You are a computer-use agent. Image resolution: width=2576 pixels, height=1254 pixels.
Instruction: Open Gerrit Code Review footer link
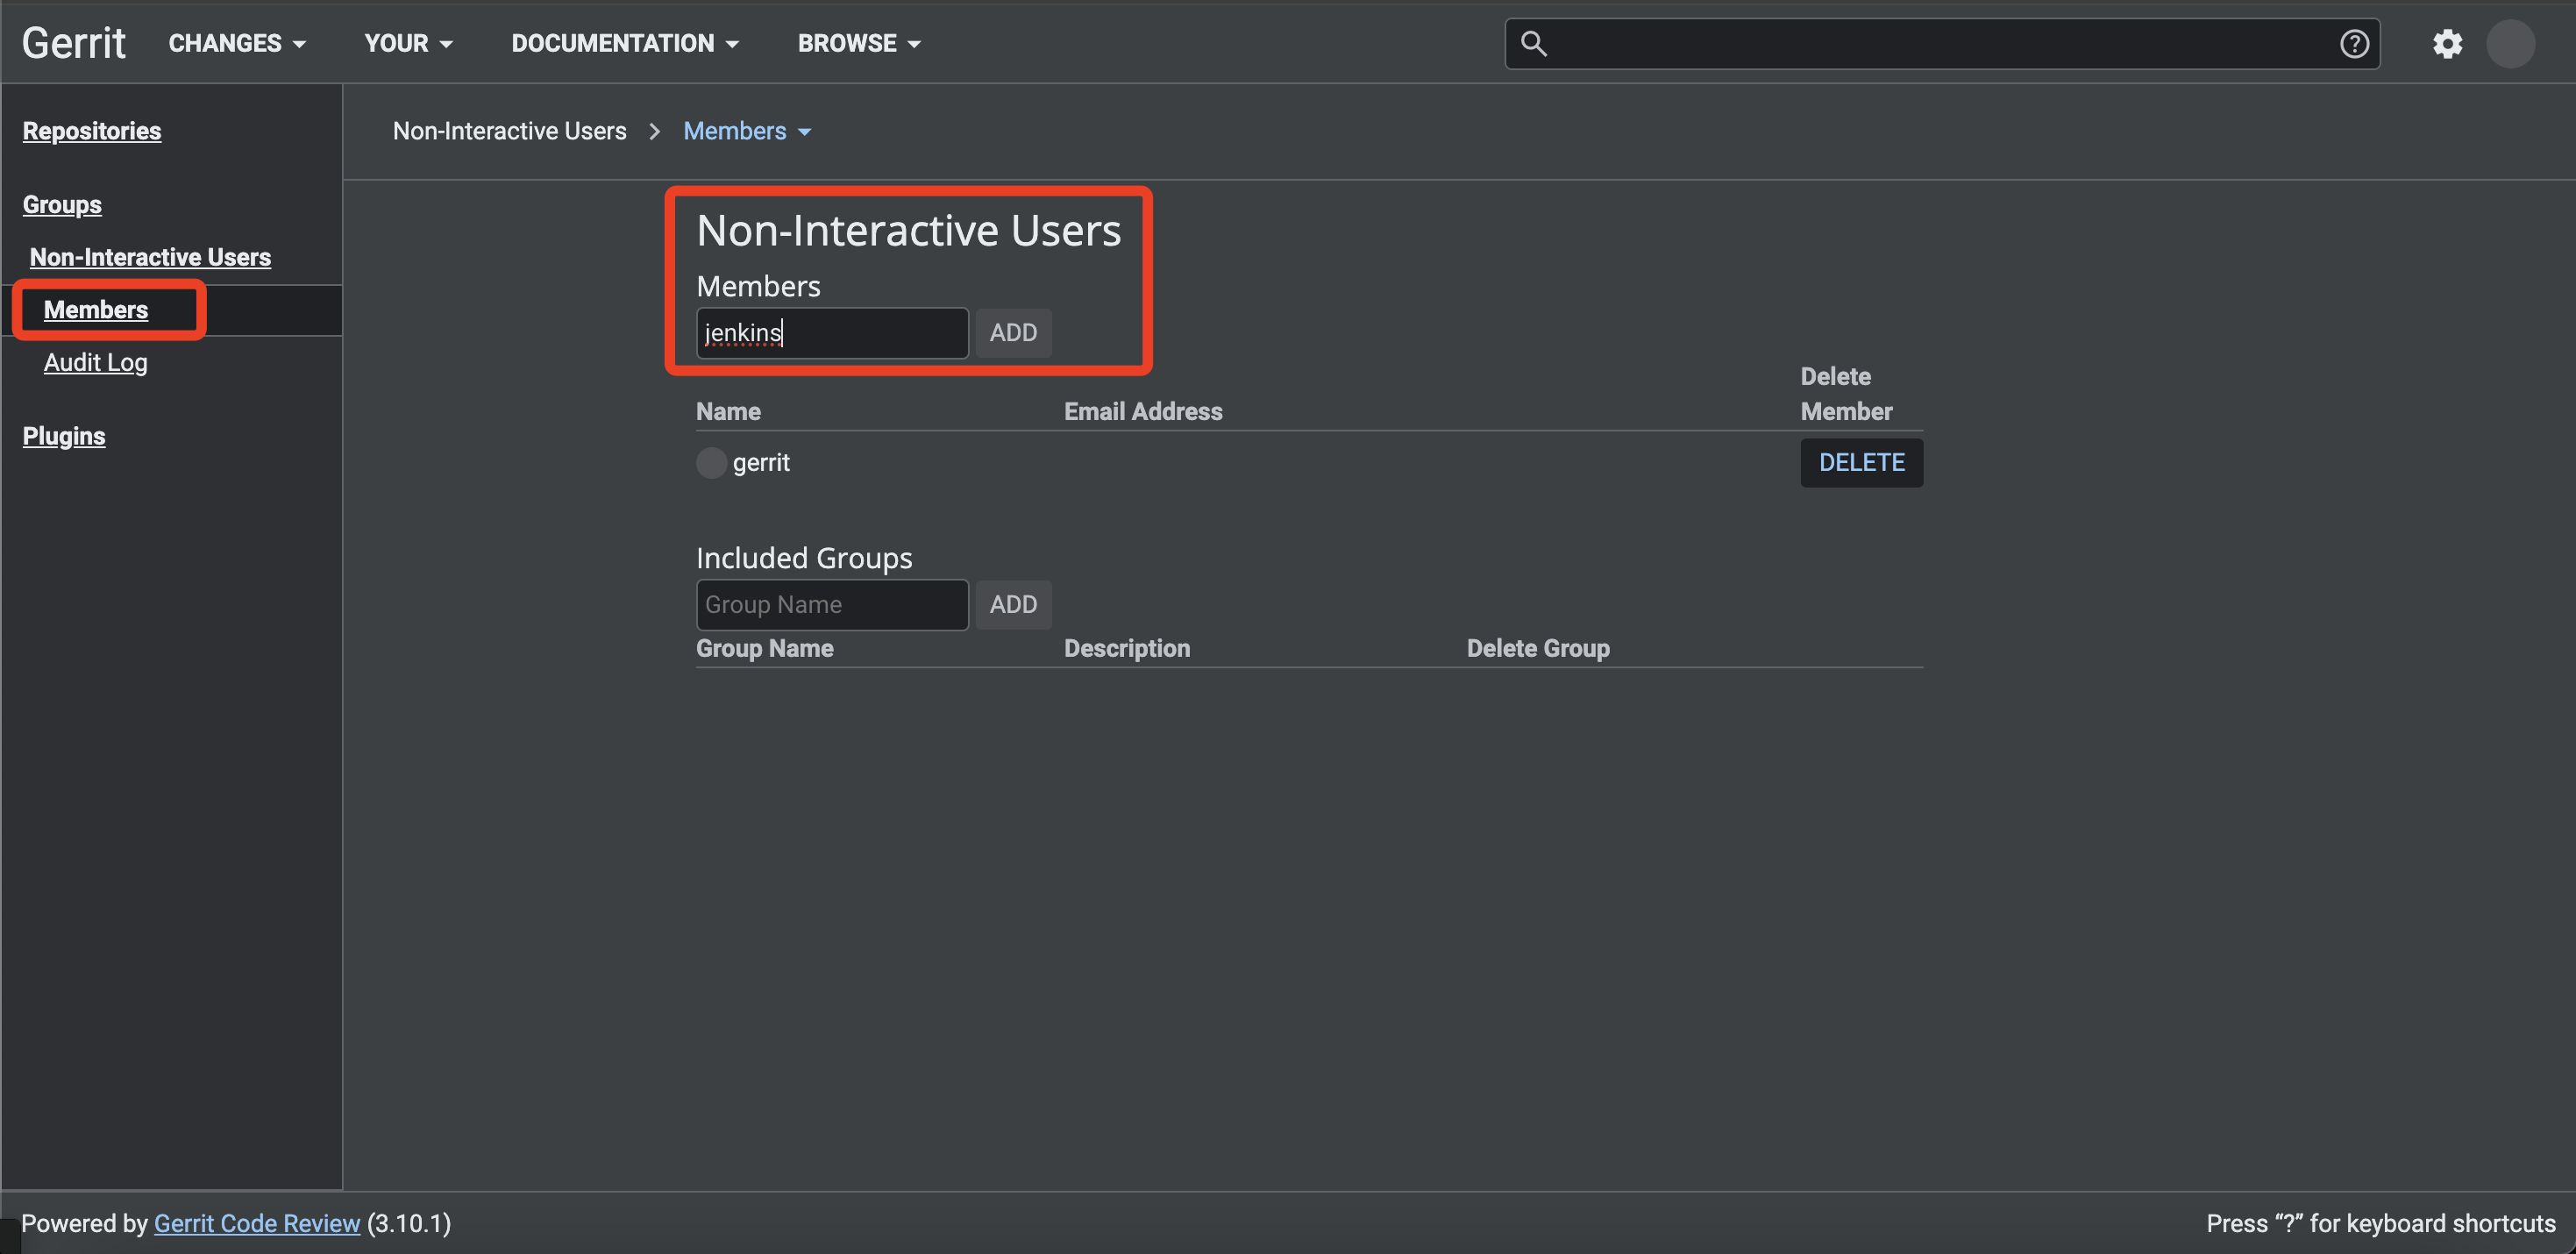(257, 1223)
